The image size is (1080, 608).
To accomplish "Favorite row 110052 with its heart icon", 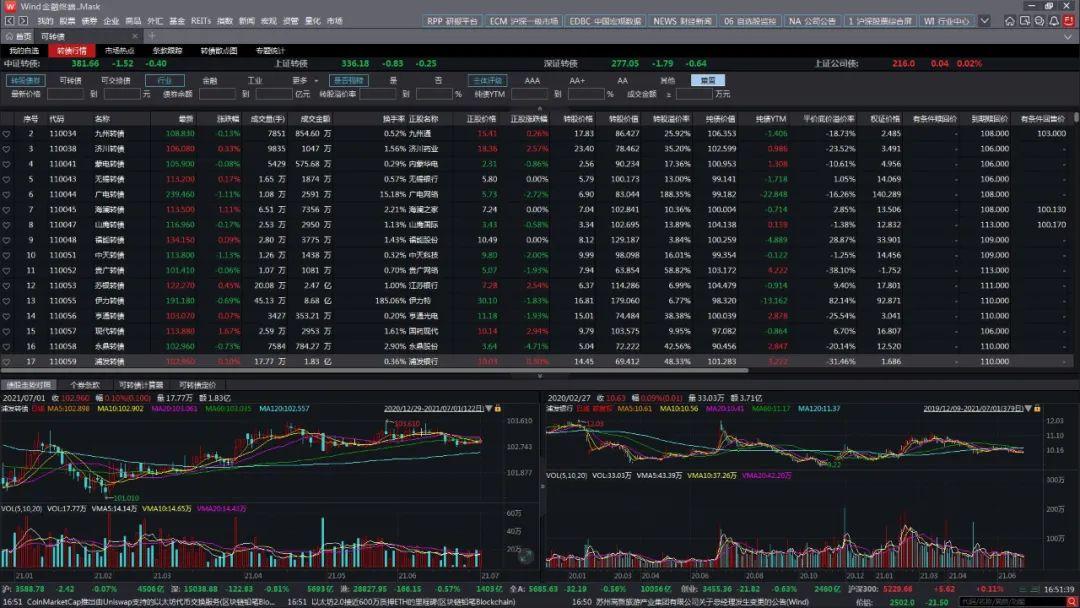I will click(6, 270).
